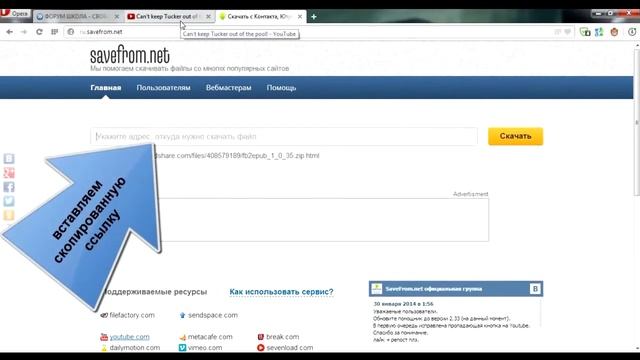
Task: Click the site info globe icon
Action: (x=71, y=32)
